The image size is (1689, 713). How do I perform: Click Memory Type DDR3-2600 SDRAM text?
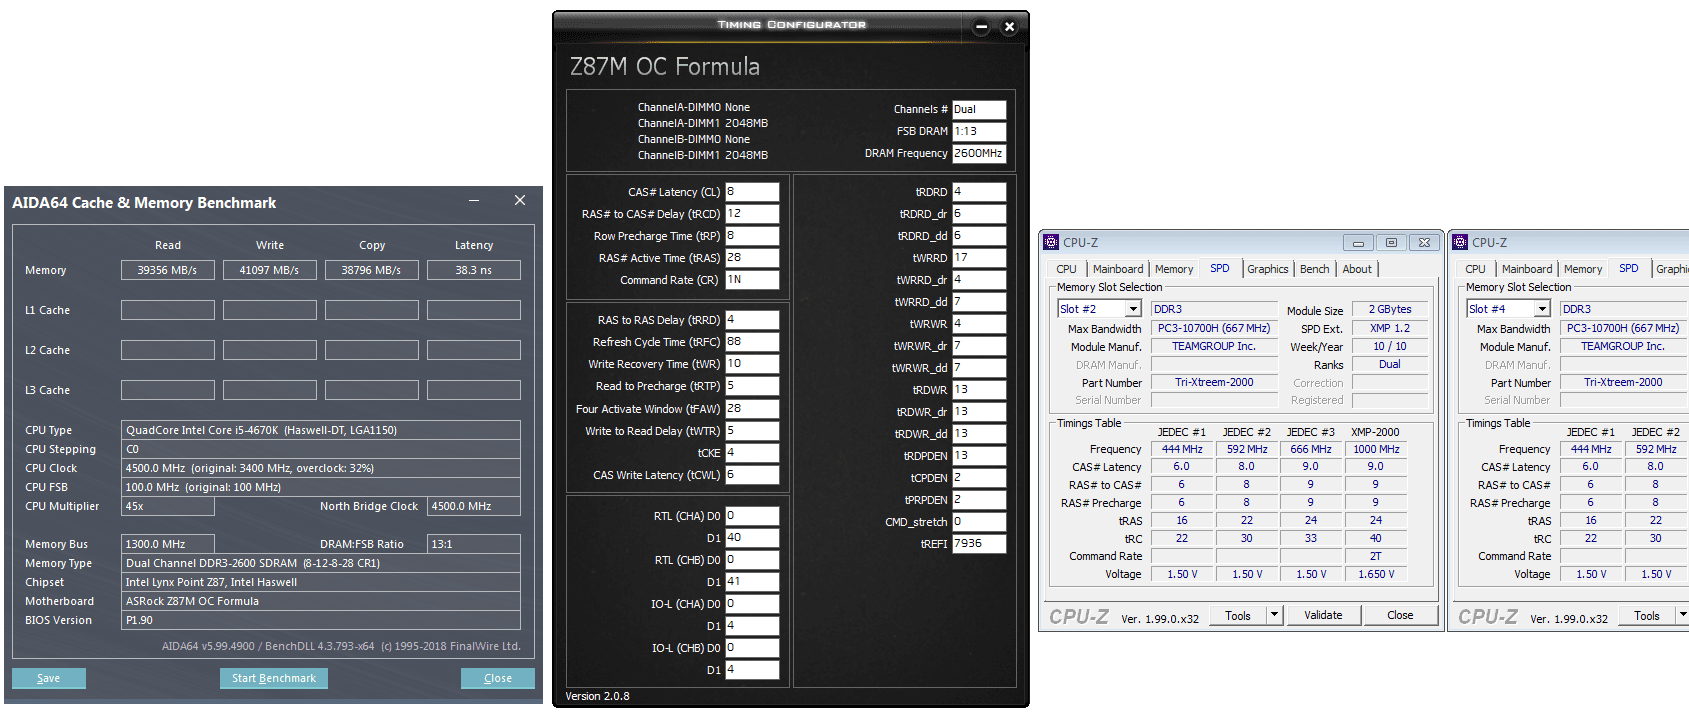pos(321,563)
